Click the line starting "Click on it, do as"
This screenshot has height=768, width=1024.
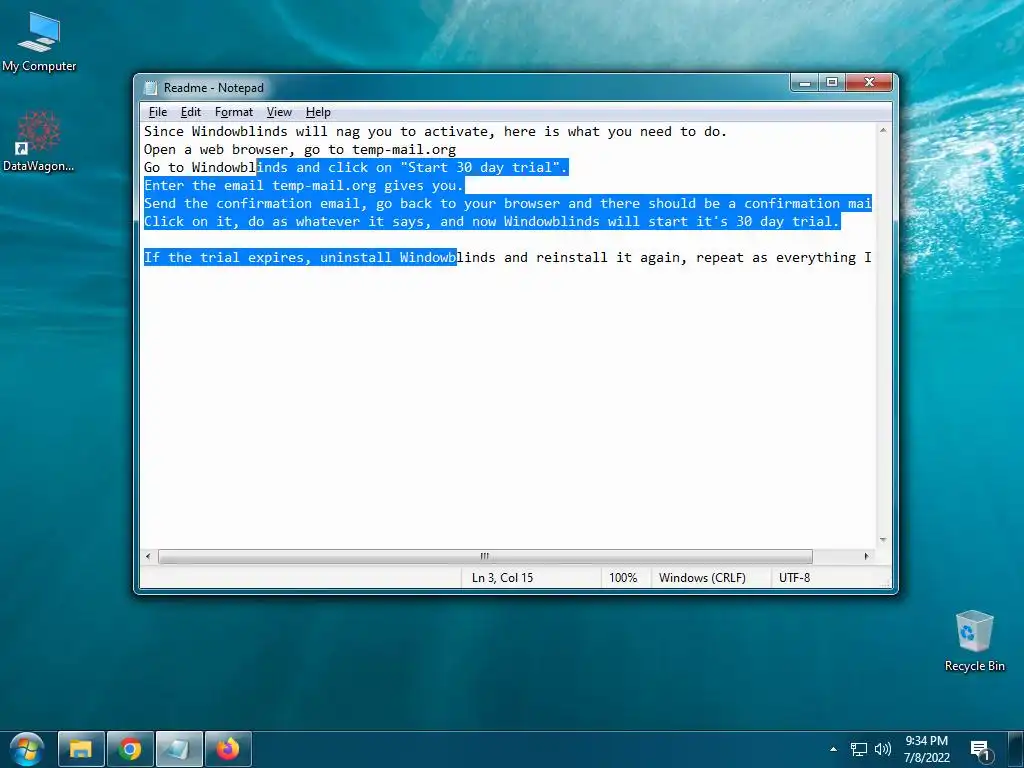point(491,221)
